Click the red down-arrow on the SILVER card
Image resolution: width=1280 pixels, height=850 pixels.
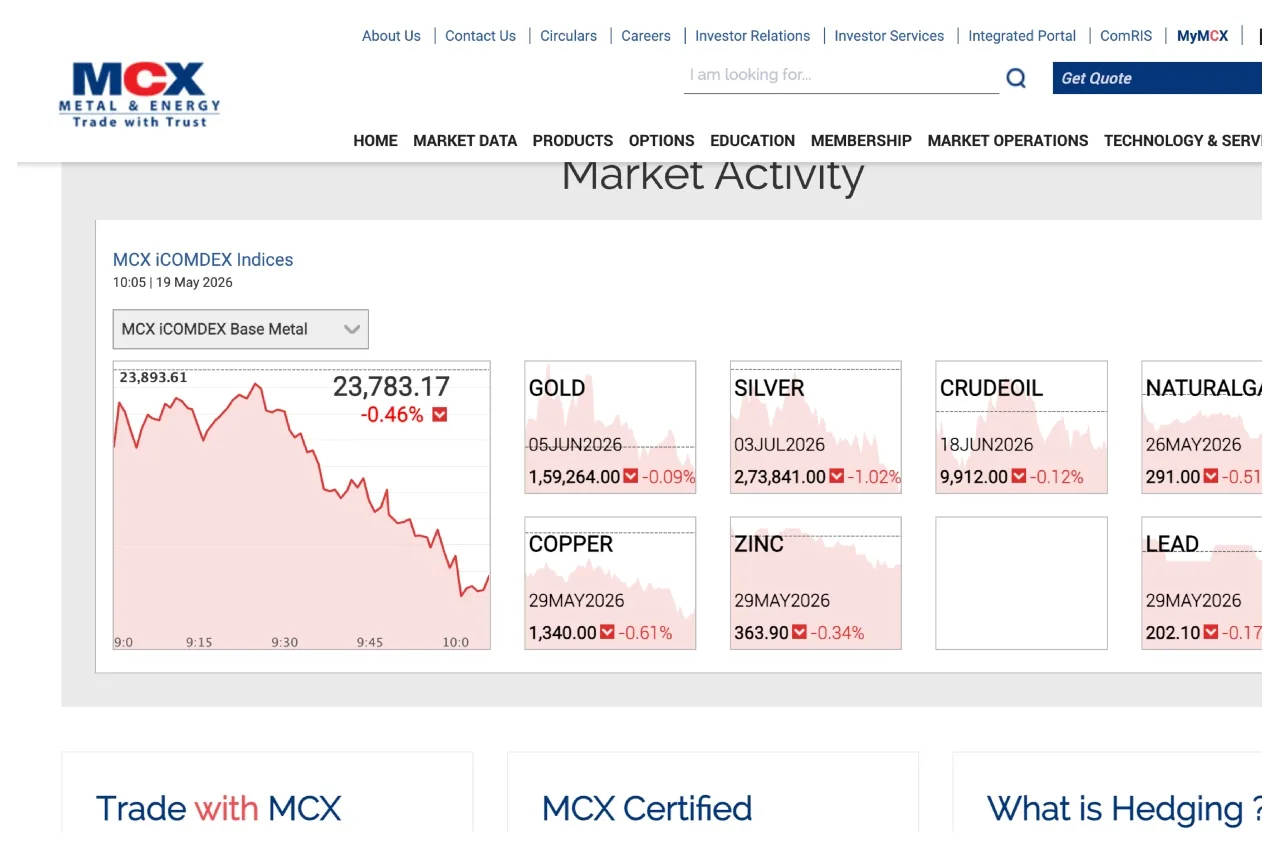point(837,477)
